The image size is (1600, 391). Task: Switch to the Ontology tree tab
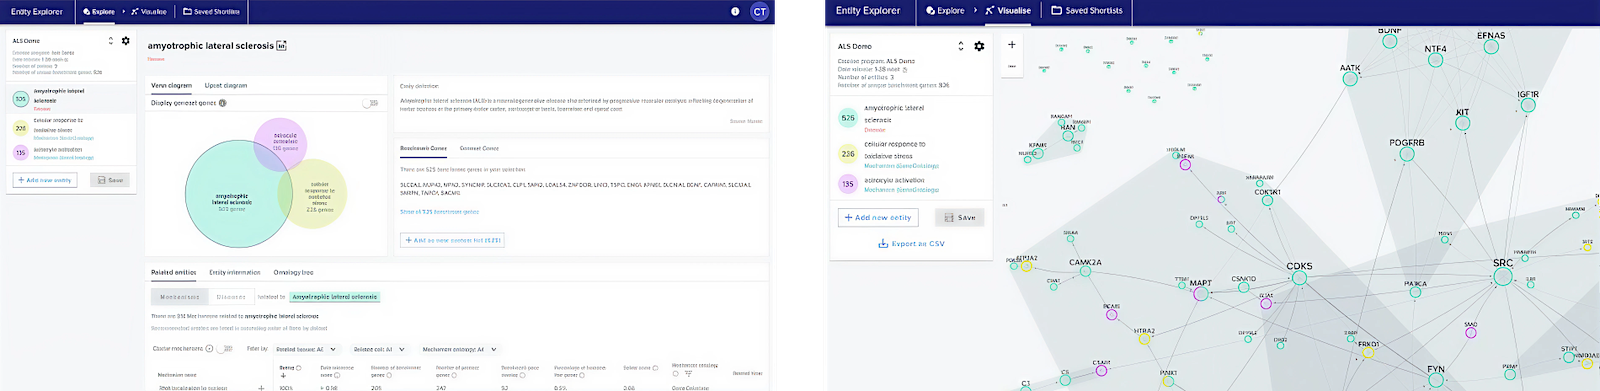294,272
